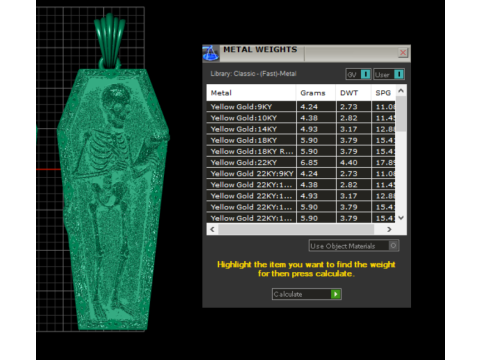This screenshot has width=480, height=360.
Task: Select the Yellow Gold:22KY row
Action: (301, 162)
